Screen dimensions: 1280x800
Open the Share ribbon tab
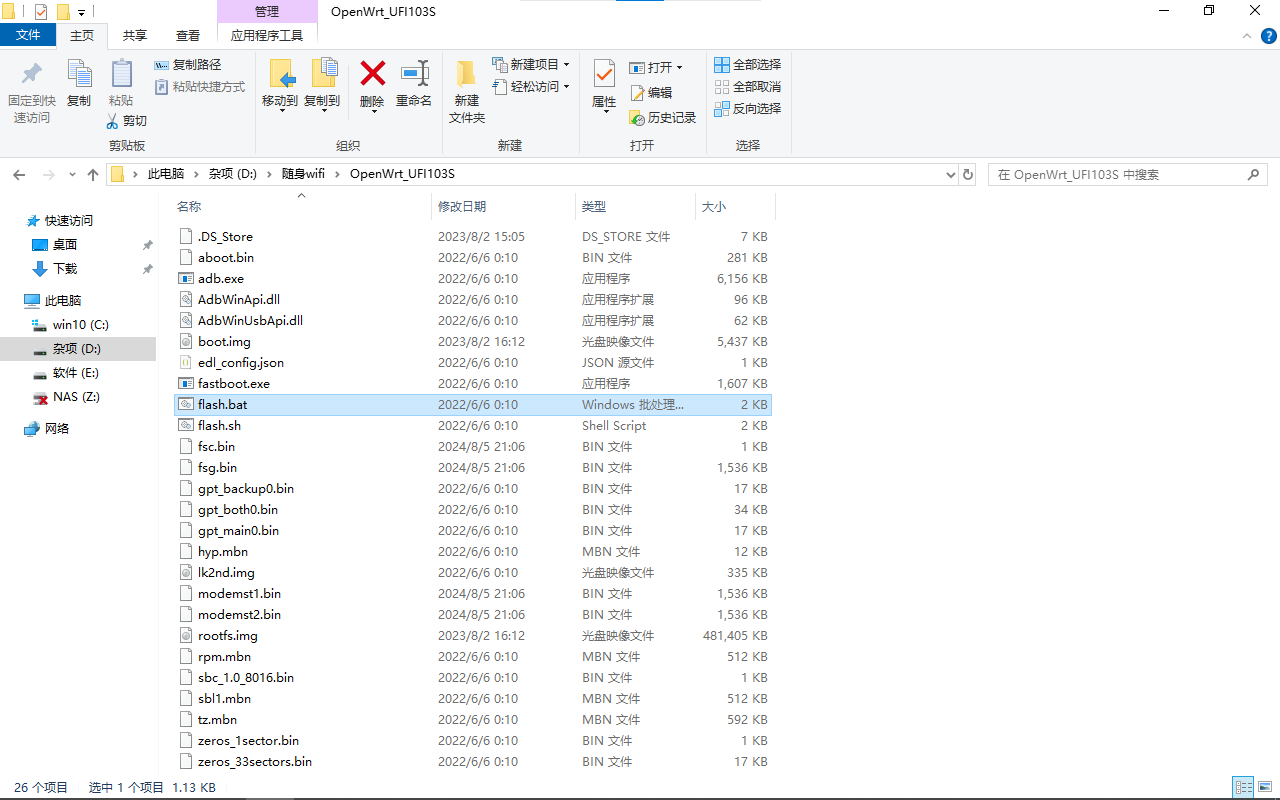[135, 35]
